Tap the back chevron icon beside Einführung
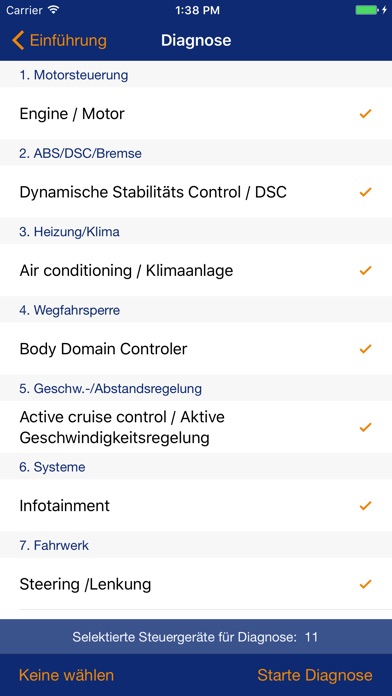 pos(18,40)
